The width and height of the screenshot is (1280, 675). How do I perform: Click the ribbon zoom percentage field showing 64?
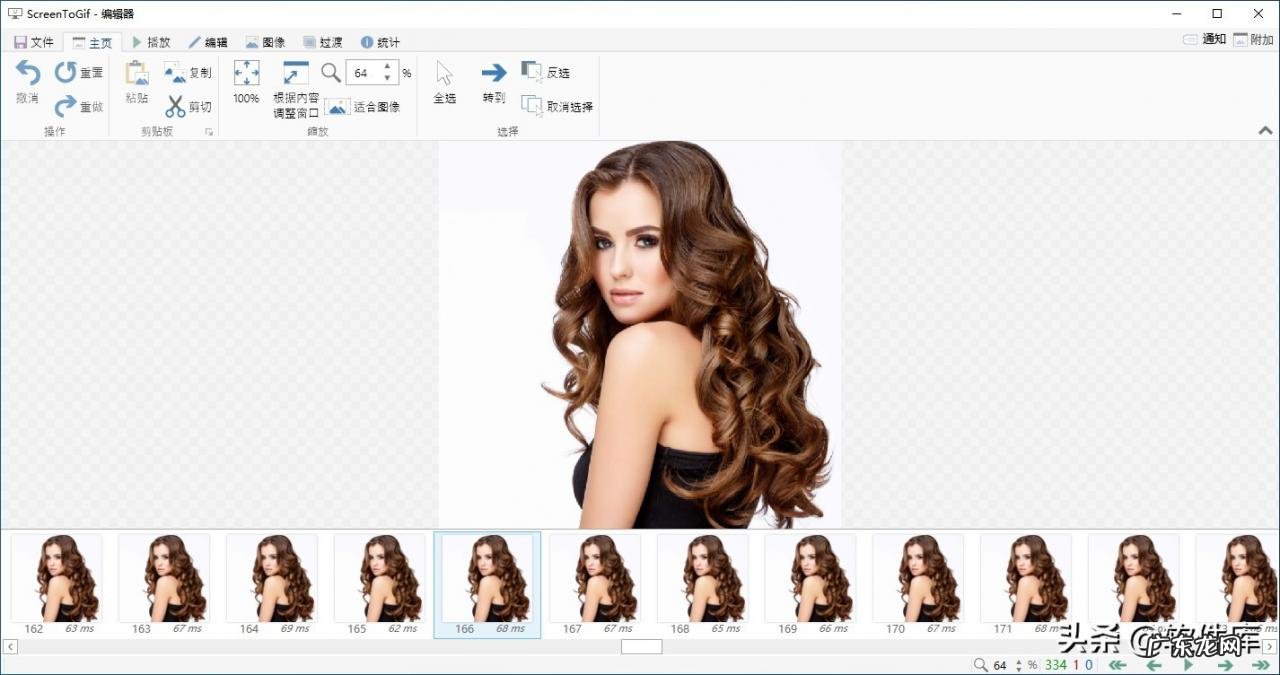(x=362, y=73)
